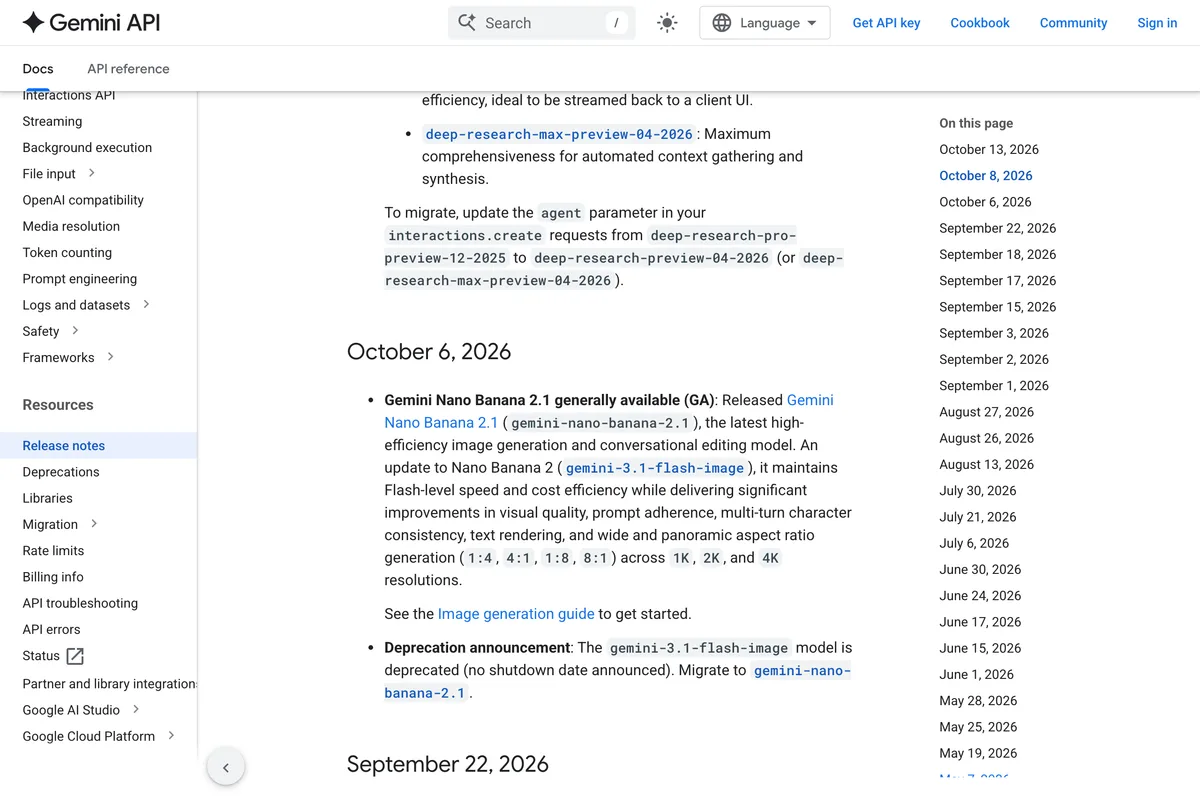Viewport: 1200px width, 800px height.
Task: Jump to September 2, 2026 entry
Action: [994, 359]
